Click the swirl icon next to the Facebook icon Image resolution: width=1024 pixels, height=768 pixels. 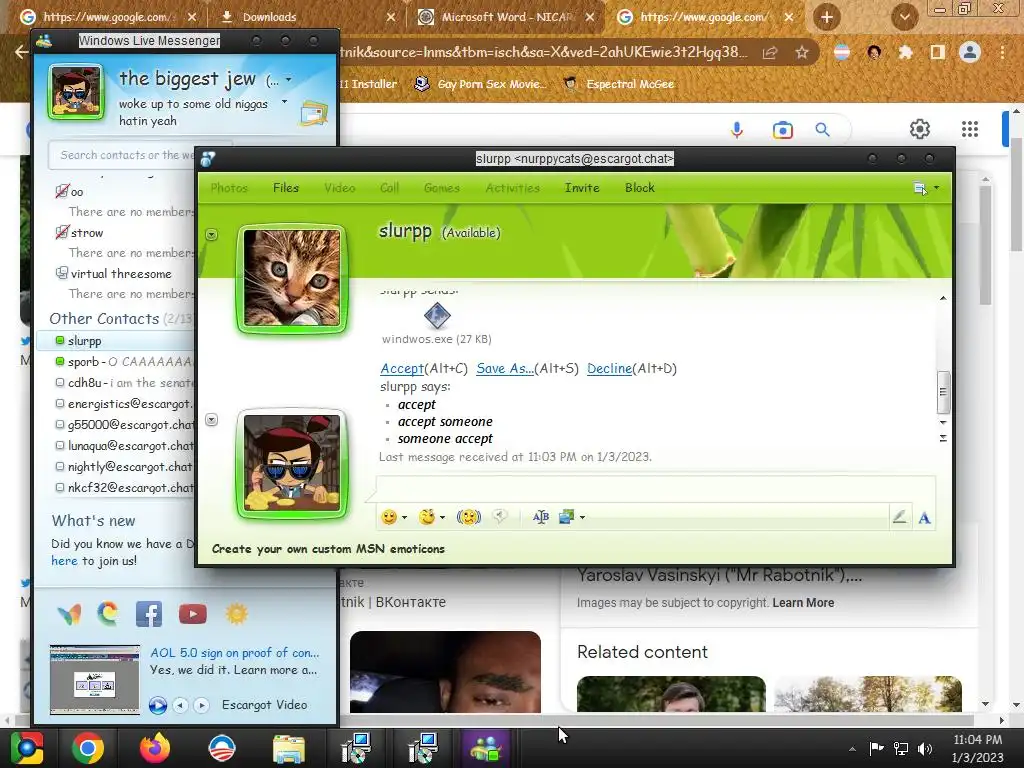(108, 614)
